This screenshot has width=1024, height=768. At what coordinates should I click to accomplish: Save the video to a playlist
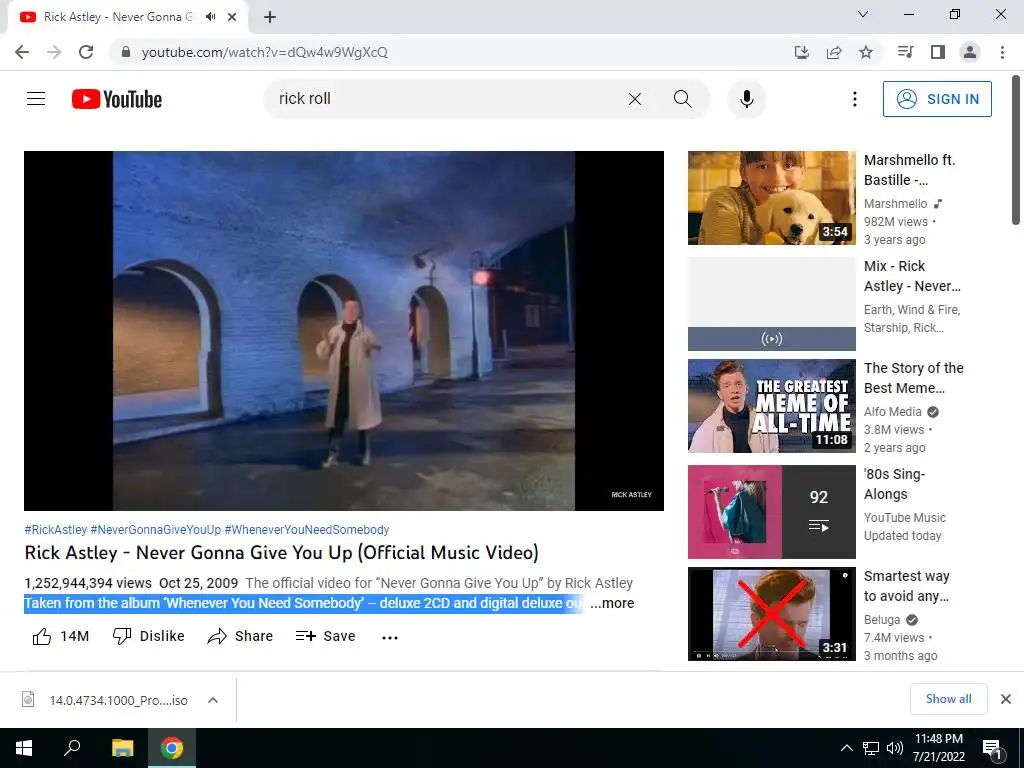point(325,636)
